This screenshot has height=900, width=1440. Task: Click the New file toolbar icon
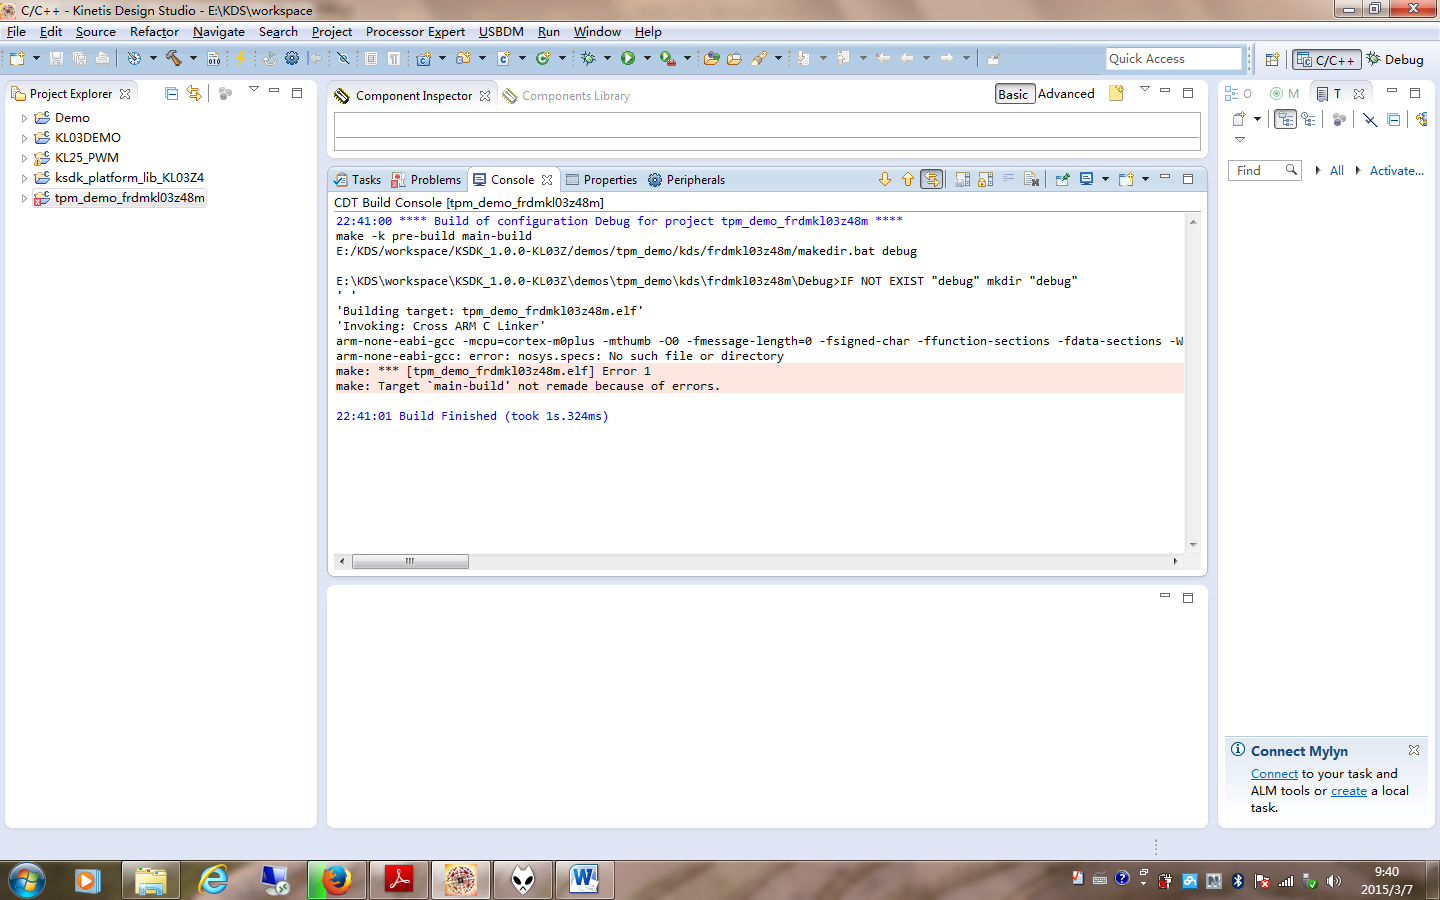coord(17,59)
